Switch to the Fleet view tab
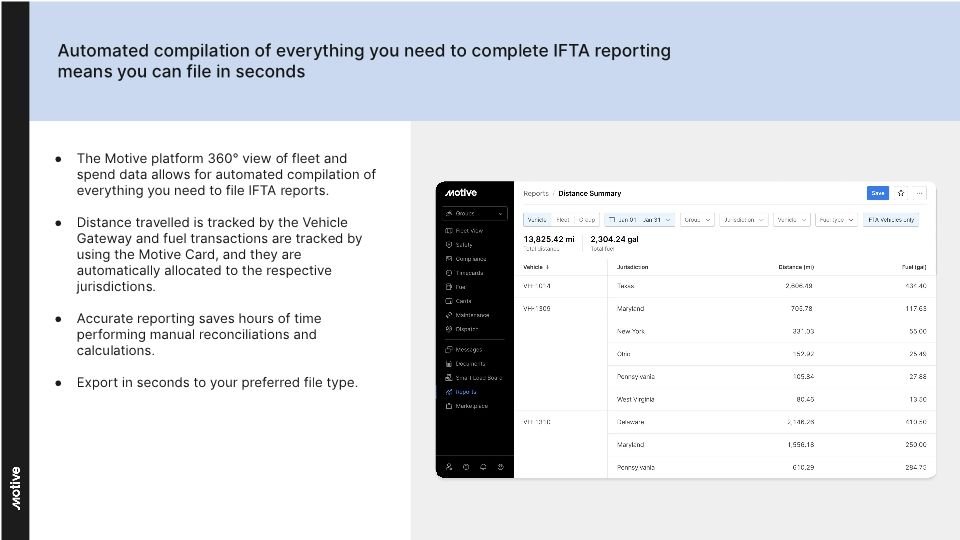 click(x=563, y=220)
